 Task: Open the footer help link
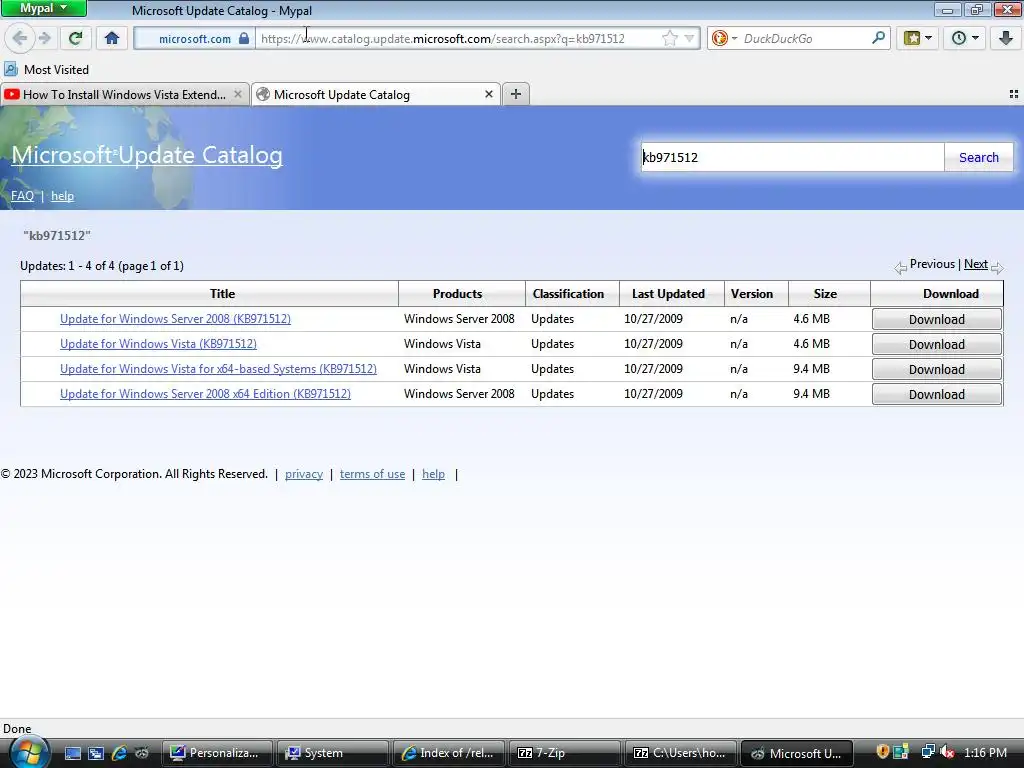click(433, 474)
